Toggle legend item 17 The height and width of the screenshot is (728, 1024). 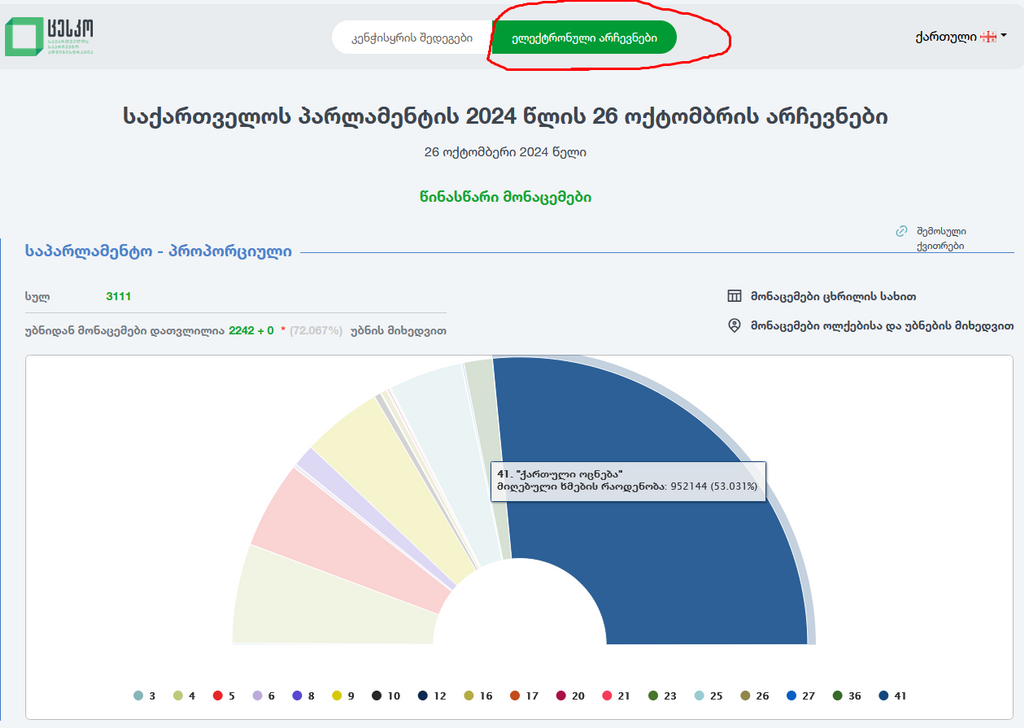click(x=524, y=695)
